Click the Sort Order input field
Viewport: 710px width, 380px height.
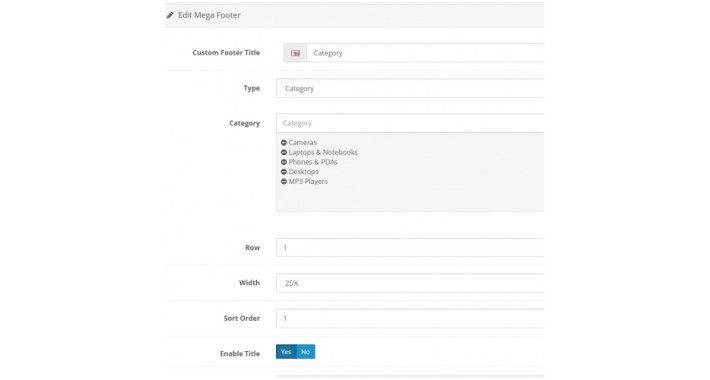pyautogui.click(x=410, y=318)
